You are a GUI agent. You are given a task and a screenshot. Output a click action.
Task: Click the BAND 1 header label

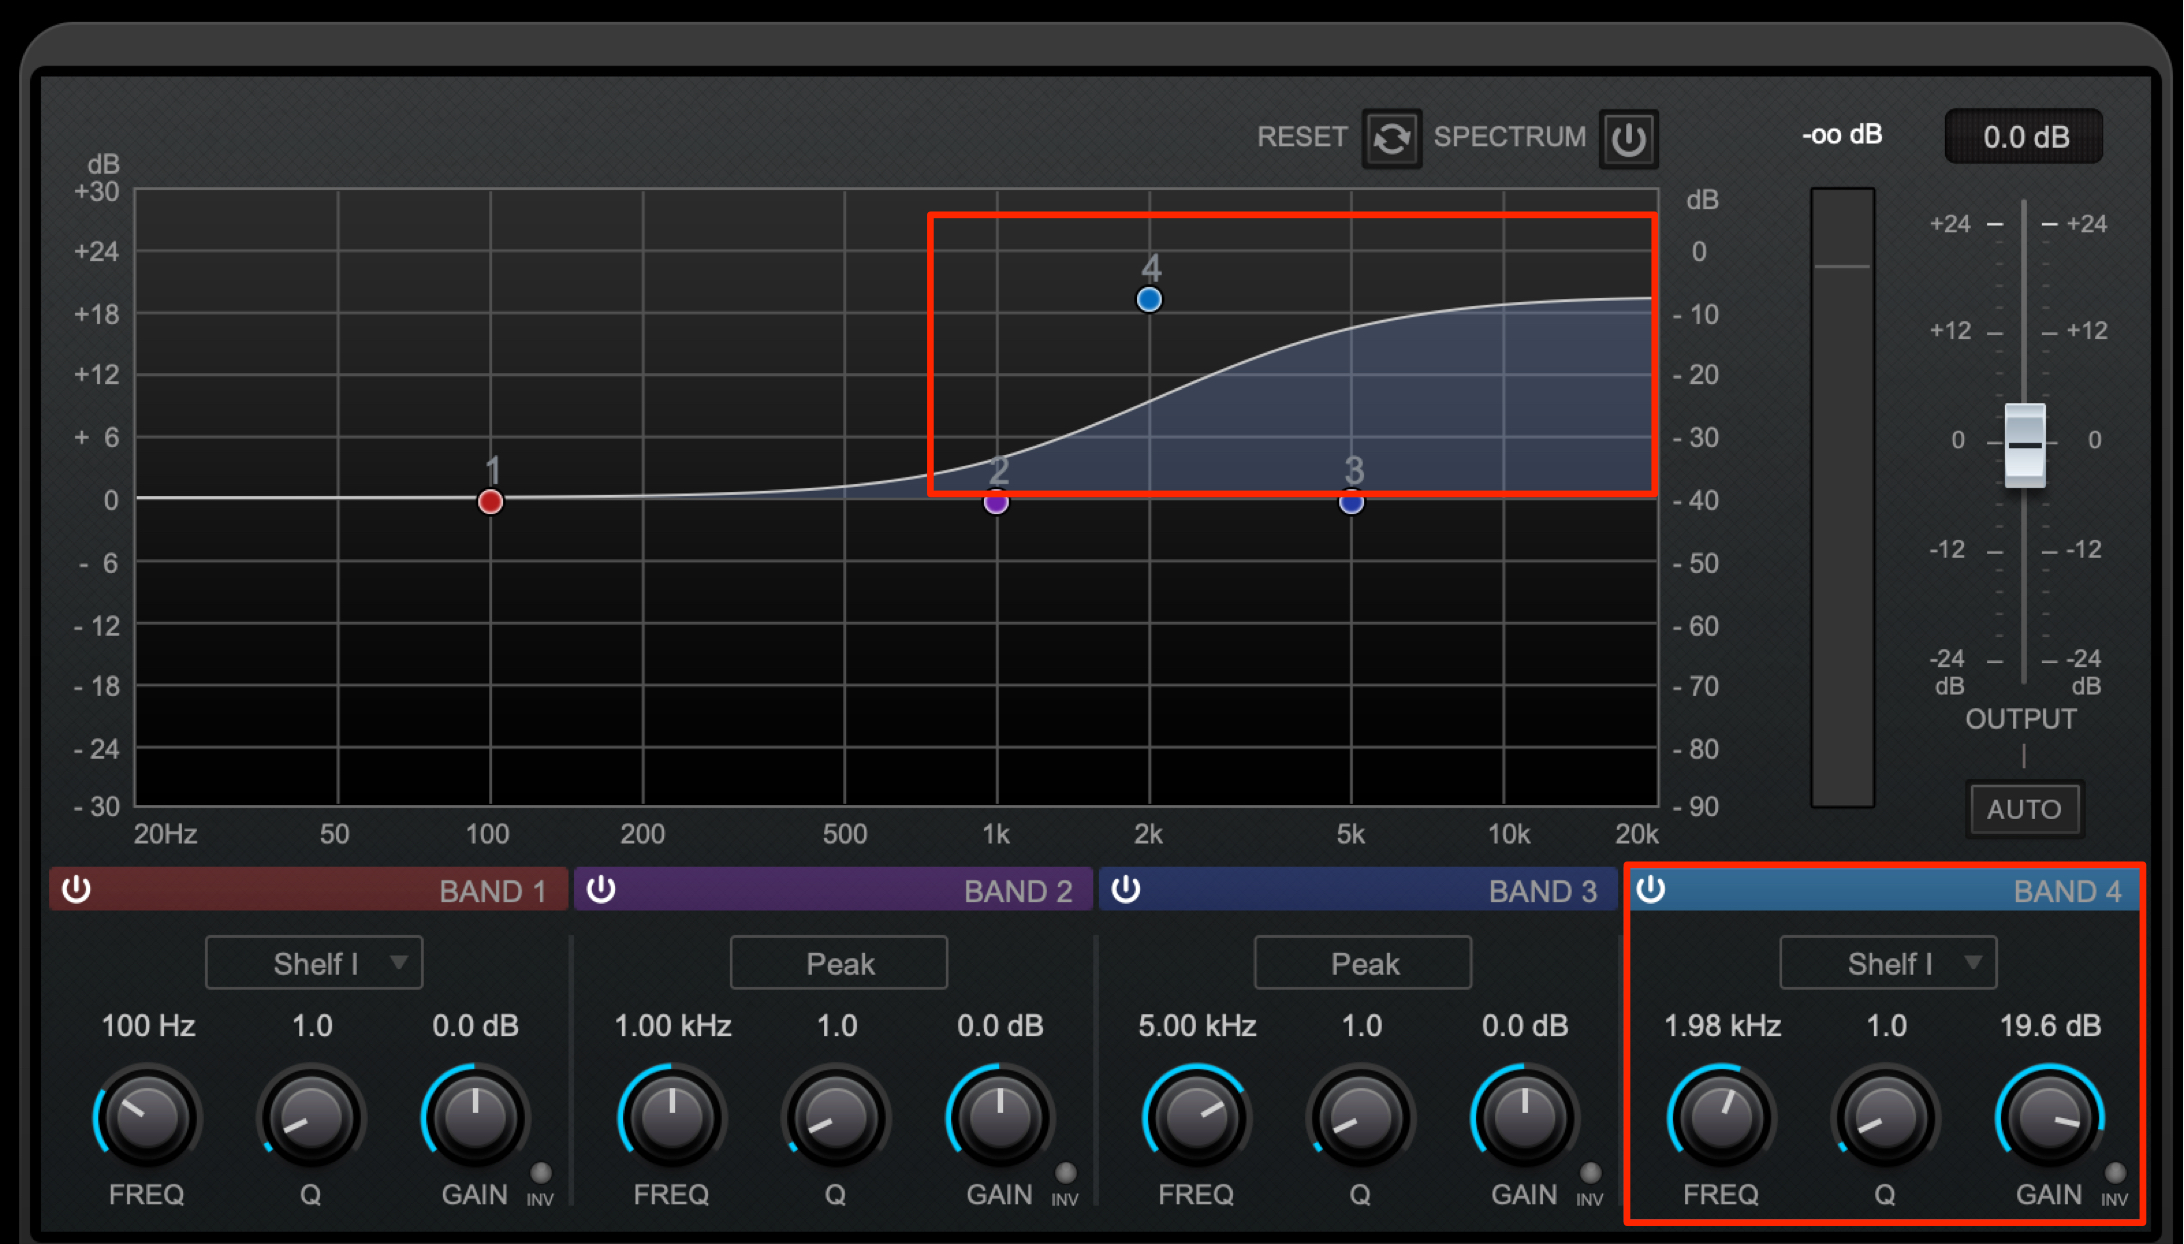tap(493, 891)
